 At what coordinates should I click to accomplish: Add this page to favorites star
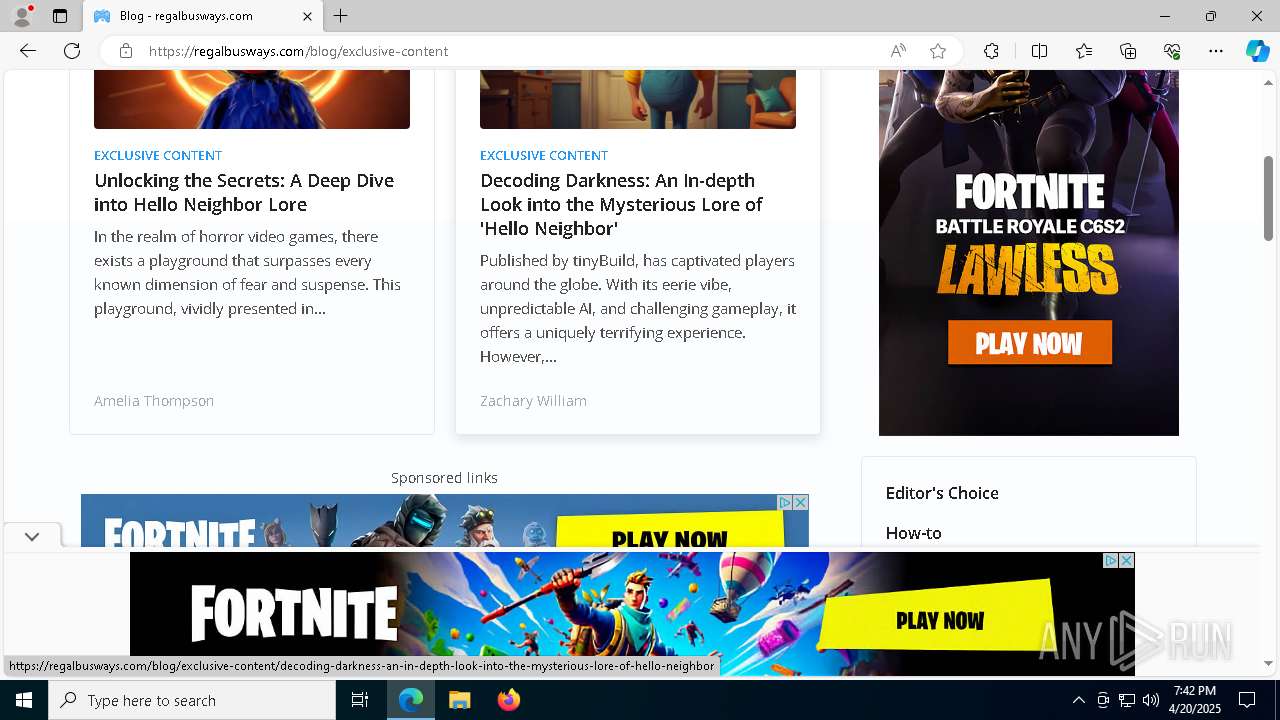(x=938, y=51)
